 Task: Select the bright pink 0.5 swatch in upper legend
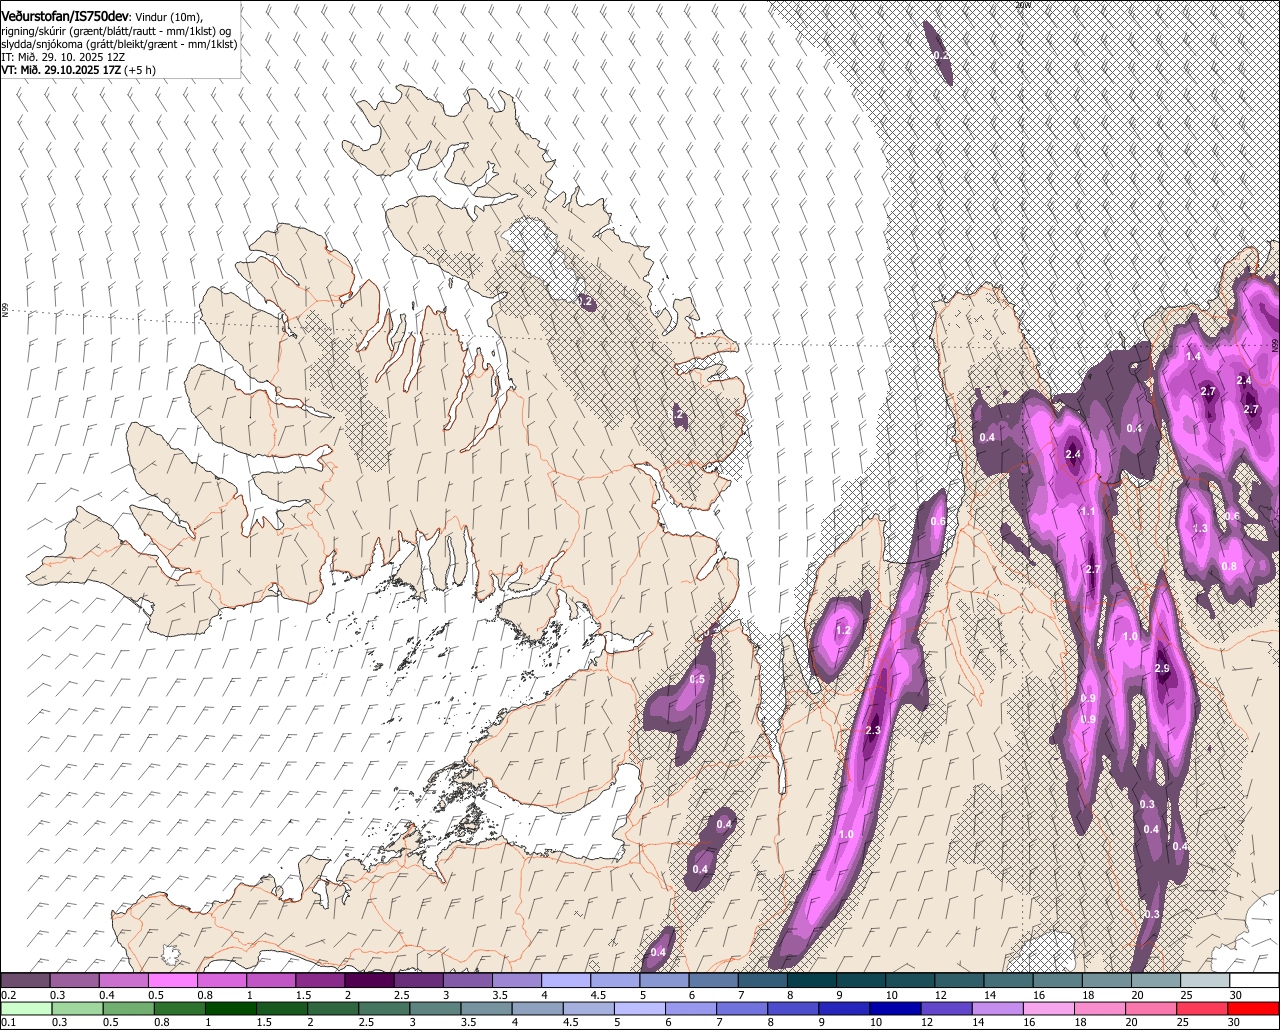tap(172, 981)
